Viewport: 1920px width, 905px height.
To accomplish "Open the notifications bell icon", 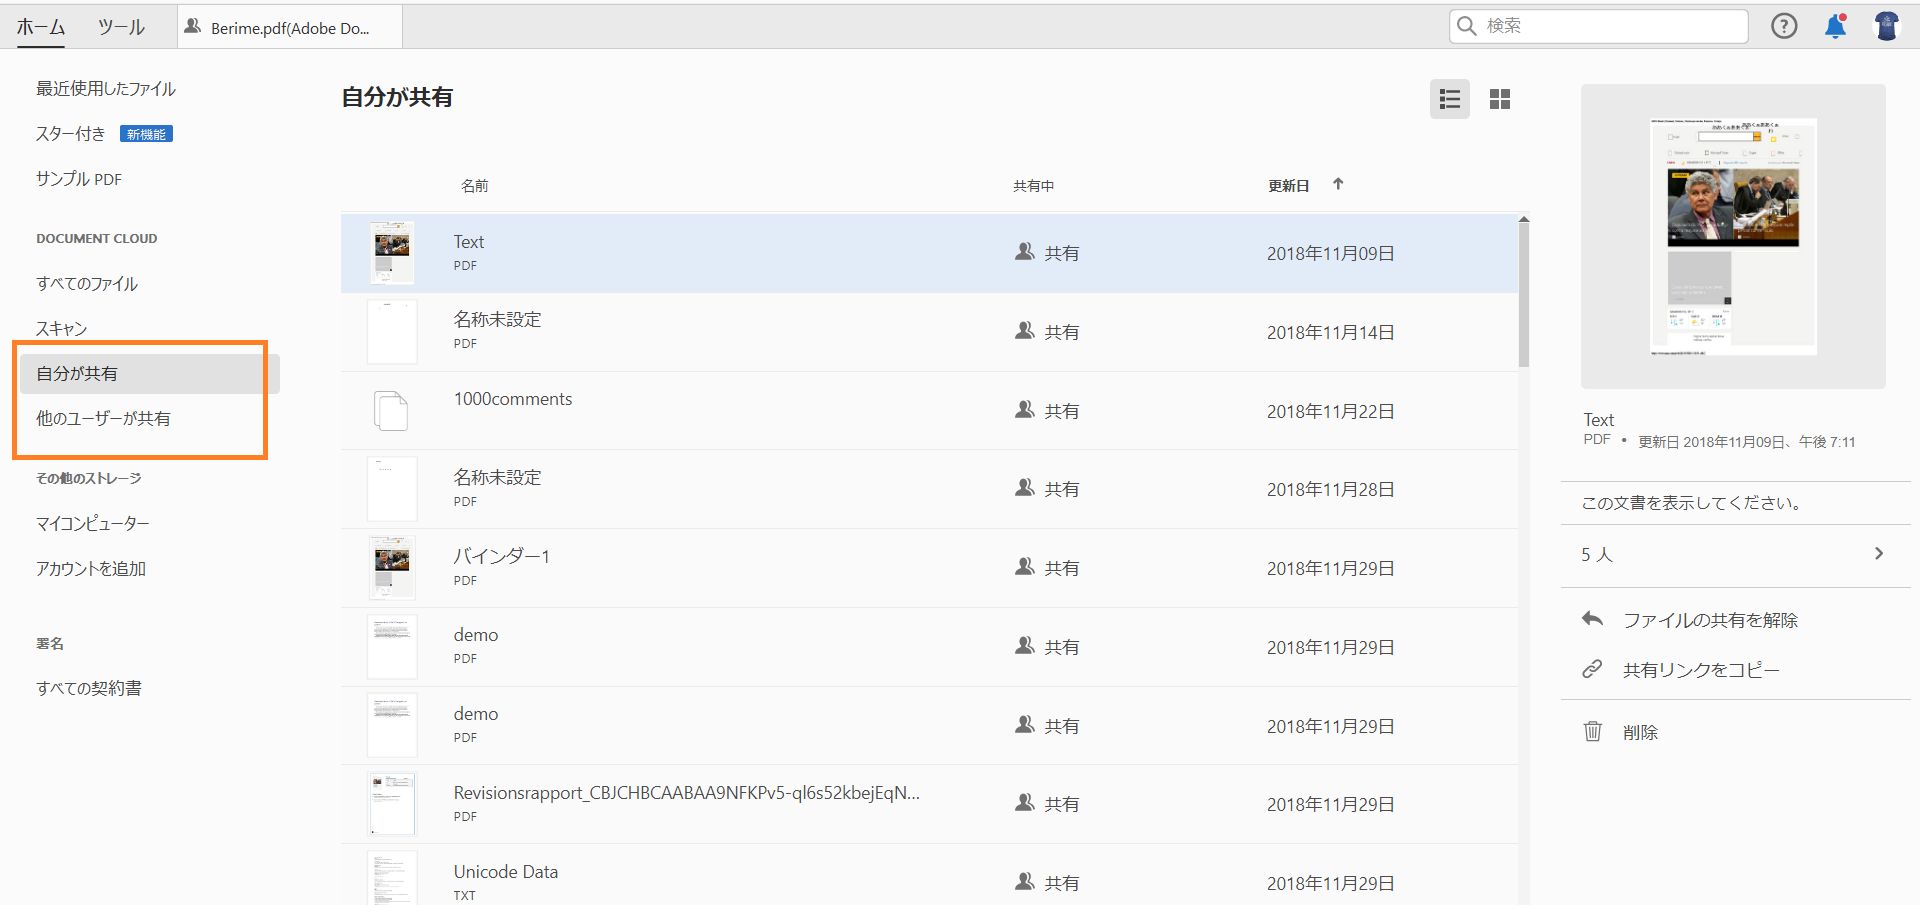I will [1835, 26].
